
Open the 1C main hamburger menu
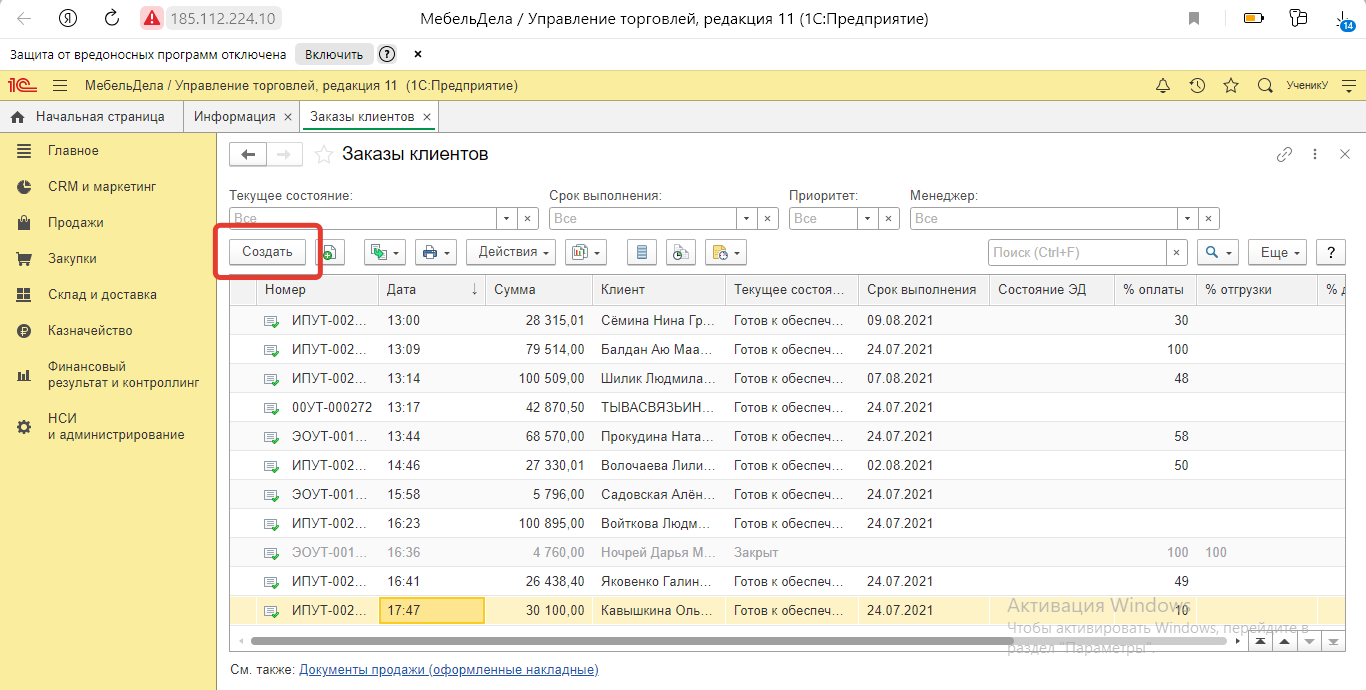[x=60, y=86]
